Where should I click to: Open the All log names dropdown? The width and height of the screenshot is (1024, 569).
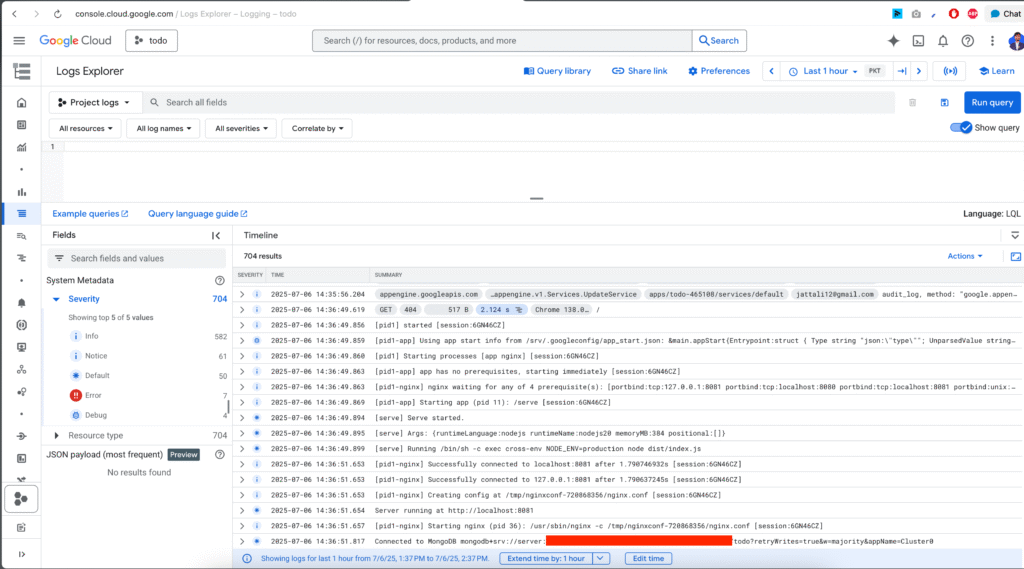[163, 129]
